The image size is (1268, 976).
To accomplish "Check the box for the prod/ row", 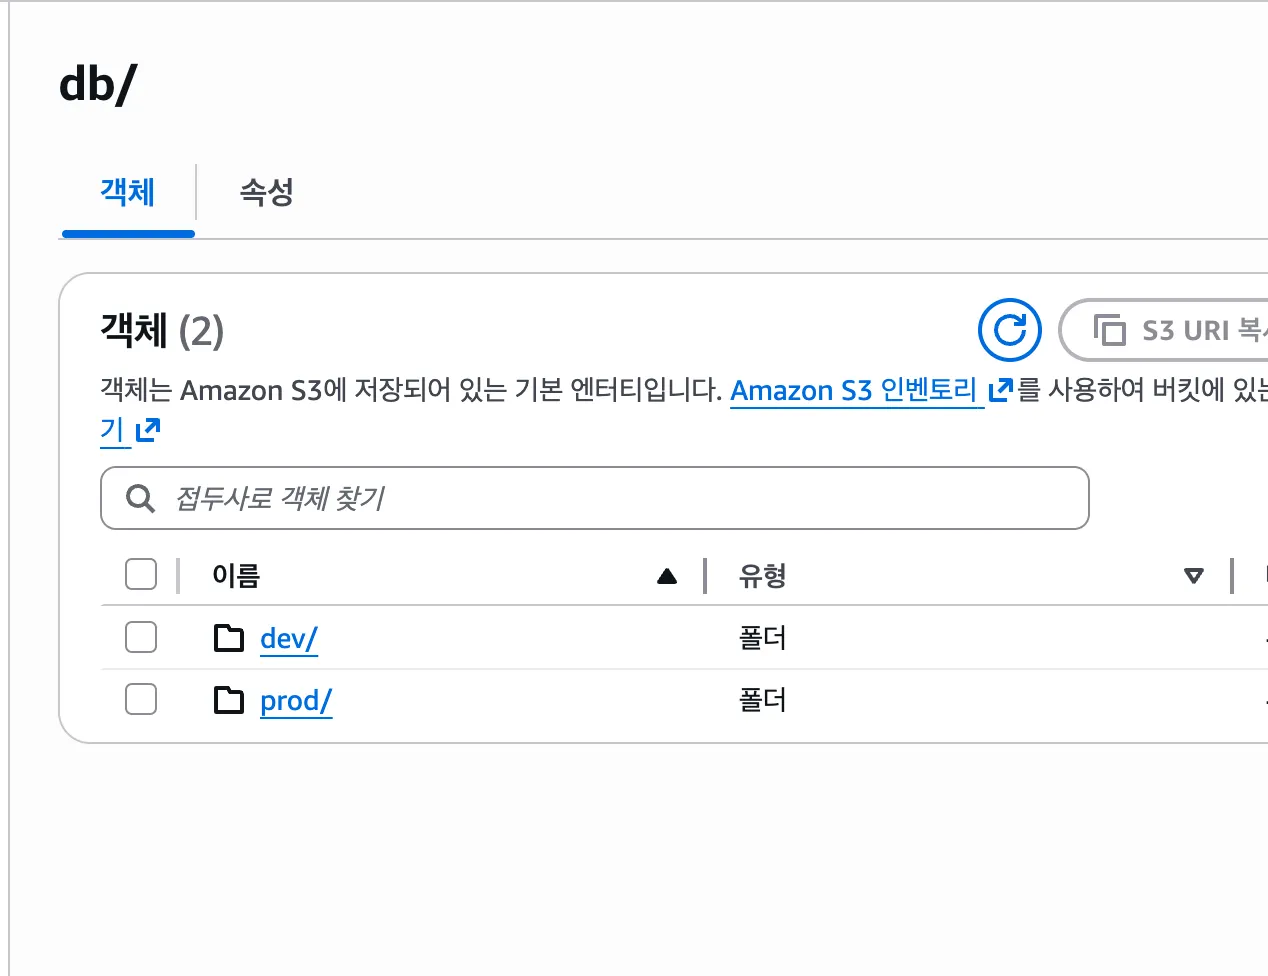I will click(141, 699).
